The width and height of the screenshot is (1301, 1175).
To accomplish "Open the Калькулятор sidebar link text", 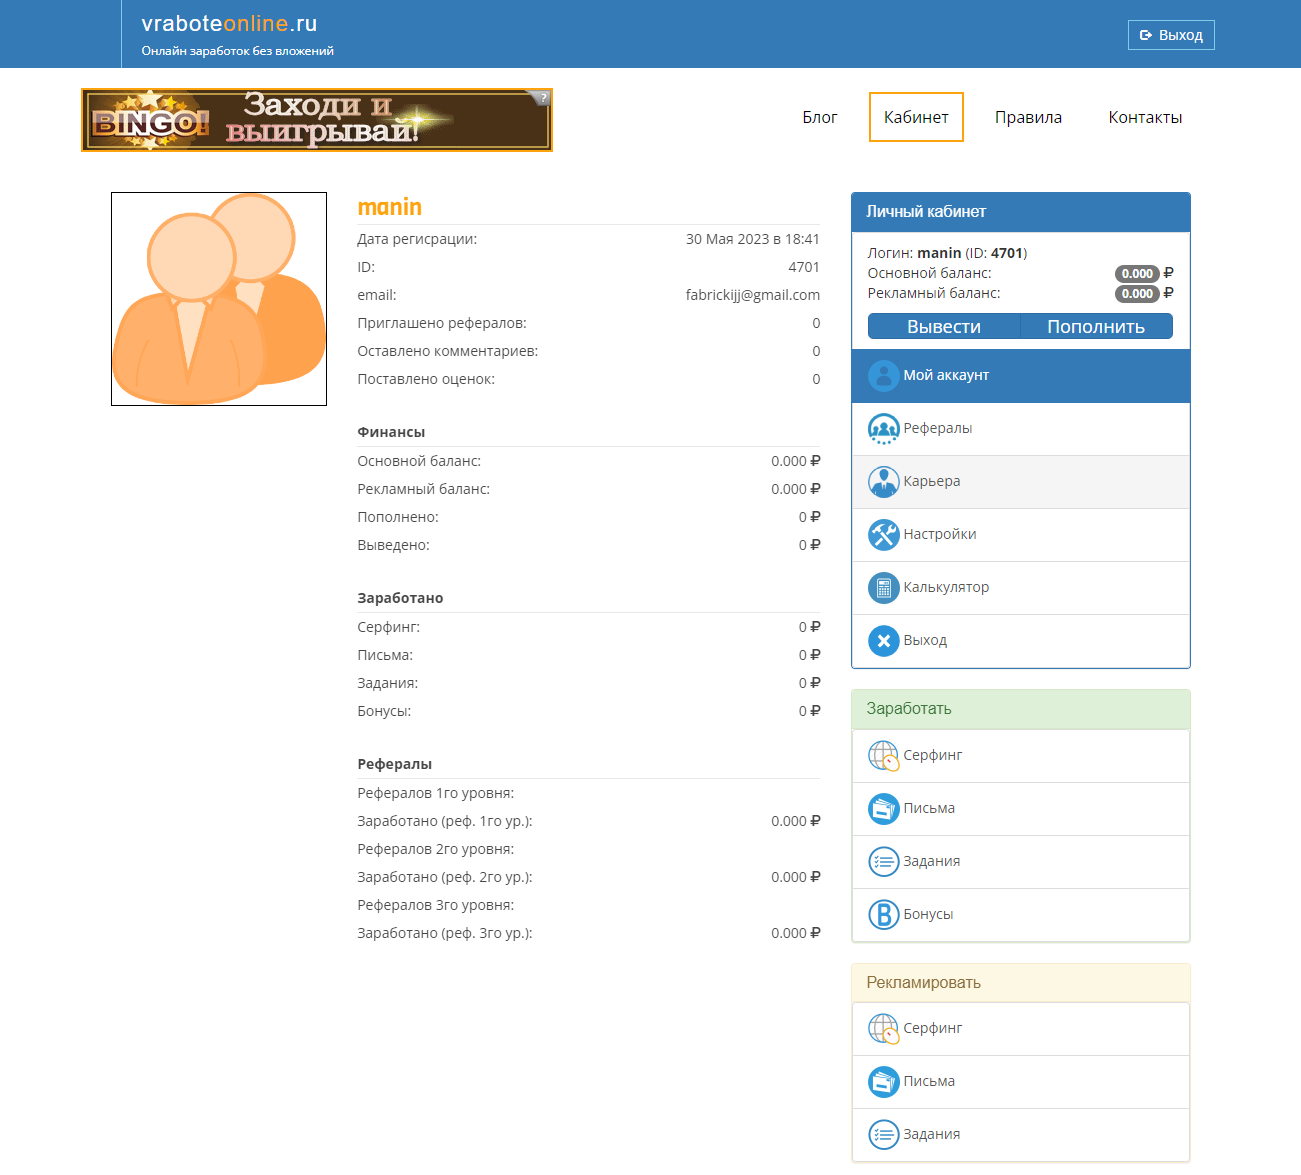I will 946,587.
